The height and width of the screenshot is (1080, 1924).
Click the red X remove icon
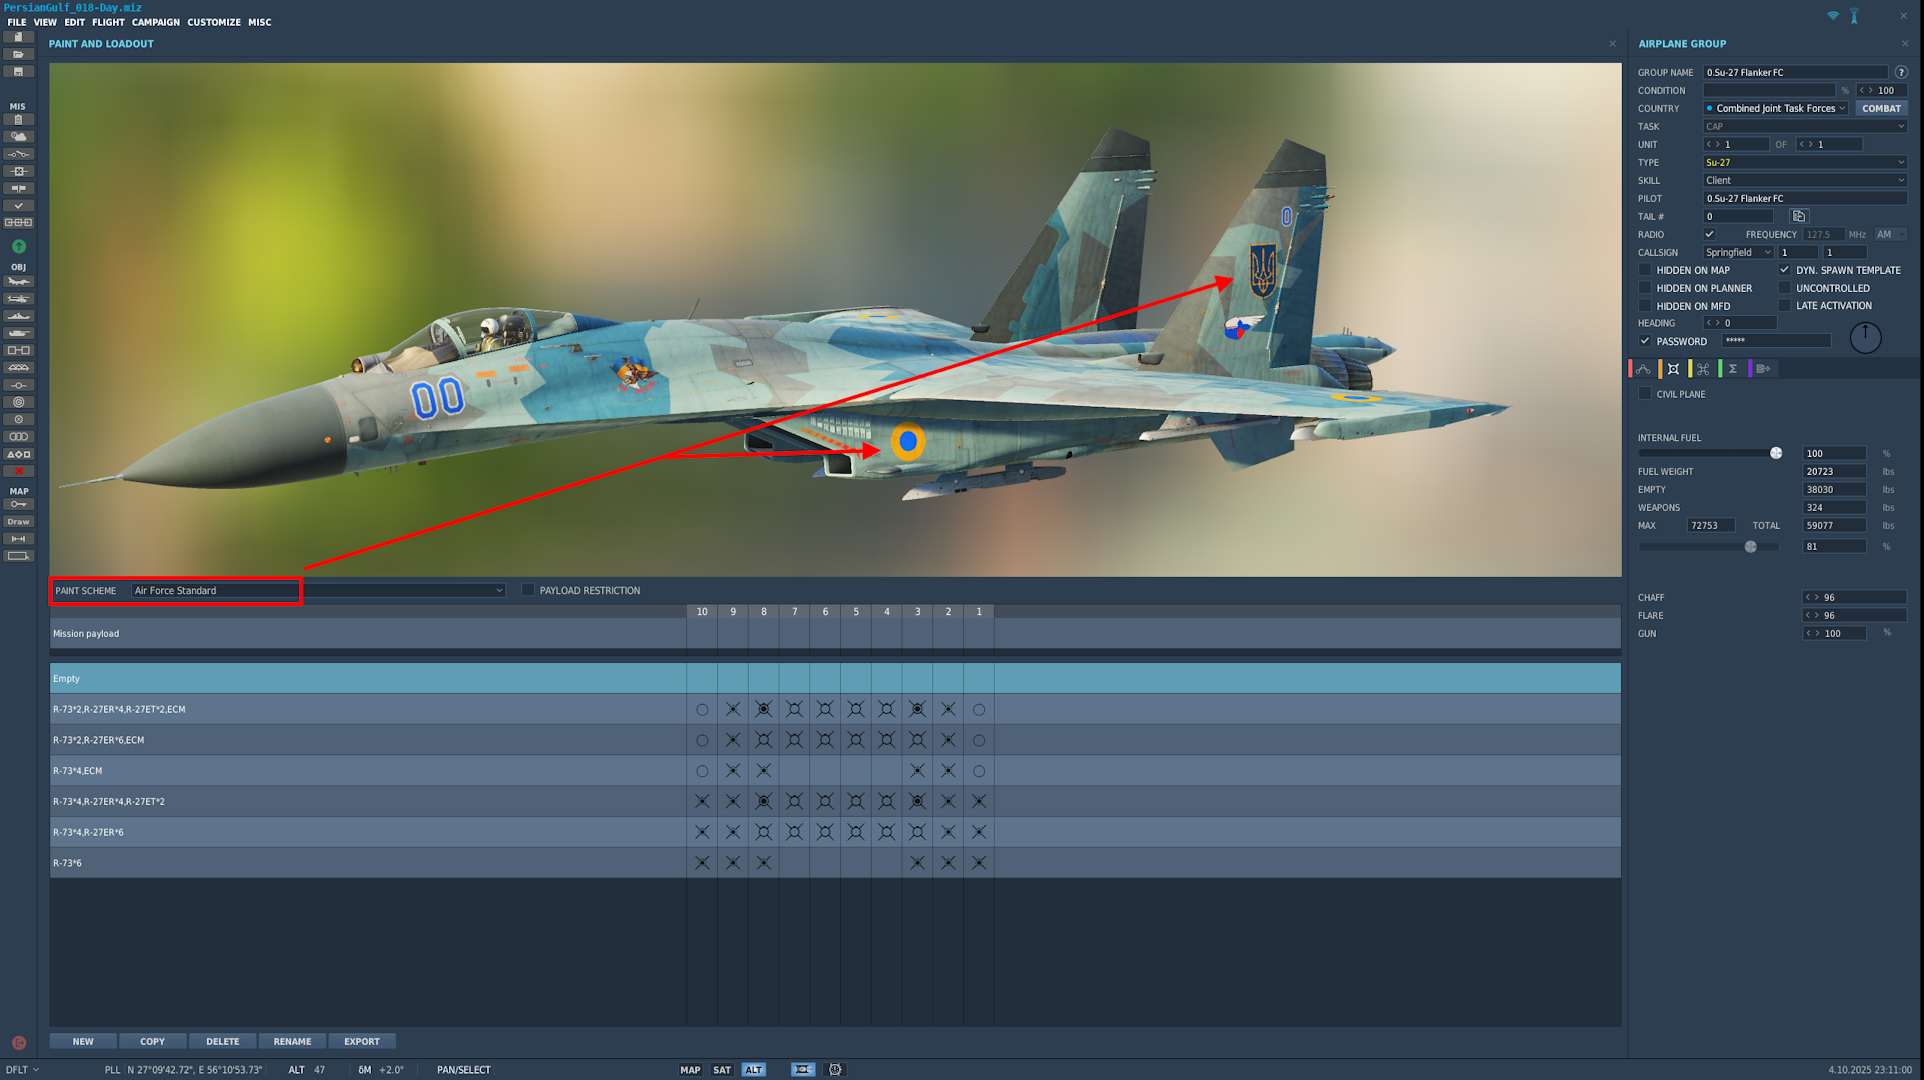[18, 471]
